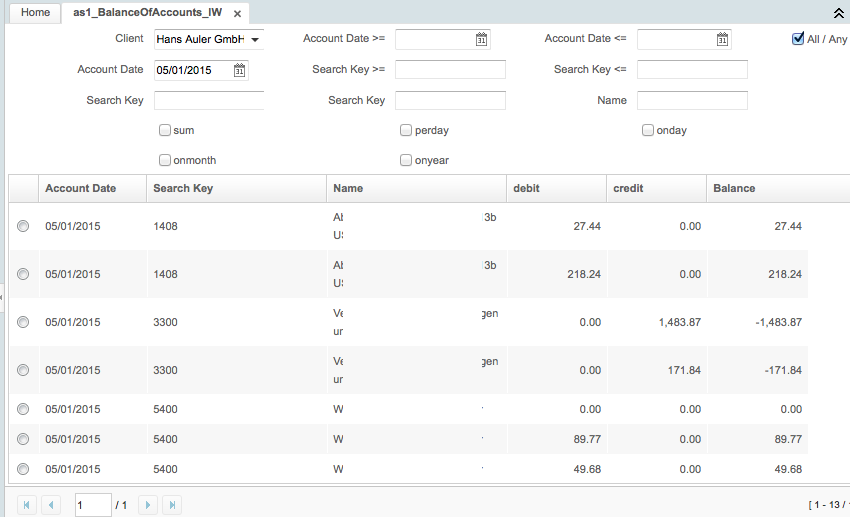
Task: Sort by the Search Key column header
Action: pos(182,188)
